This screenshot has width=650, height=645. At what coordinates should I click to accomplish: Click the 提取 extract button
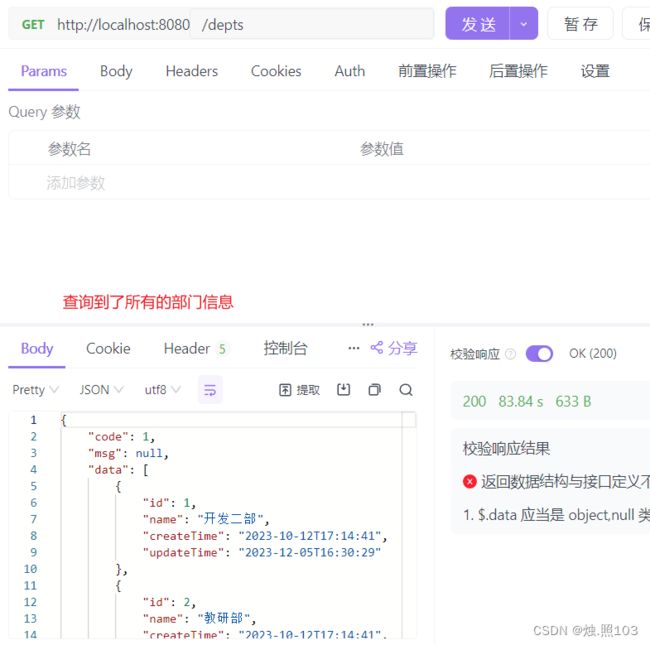(x=299, y=390)
